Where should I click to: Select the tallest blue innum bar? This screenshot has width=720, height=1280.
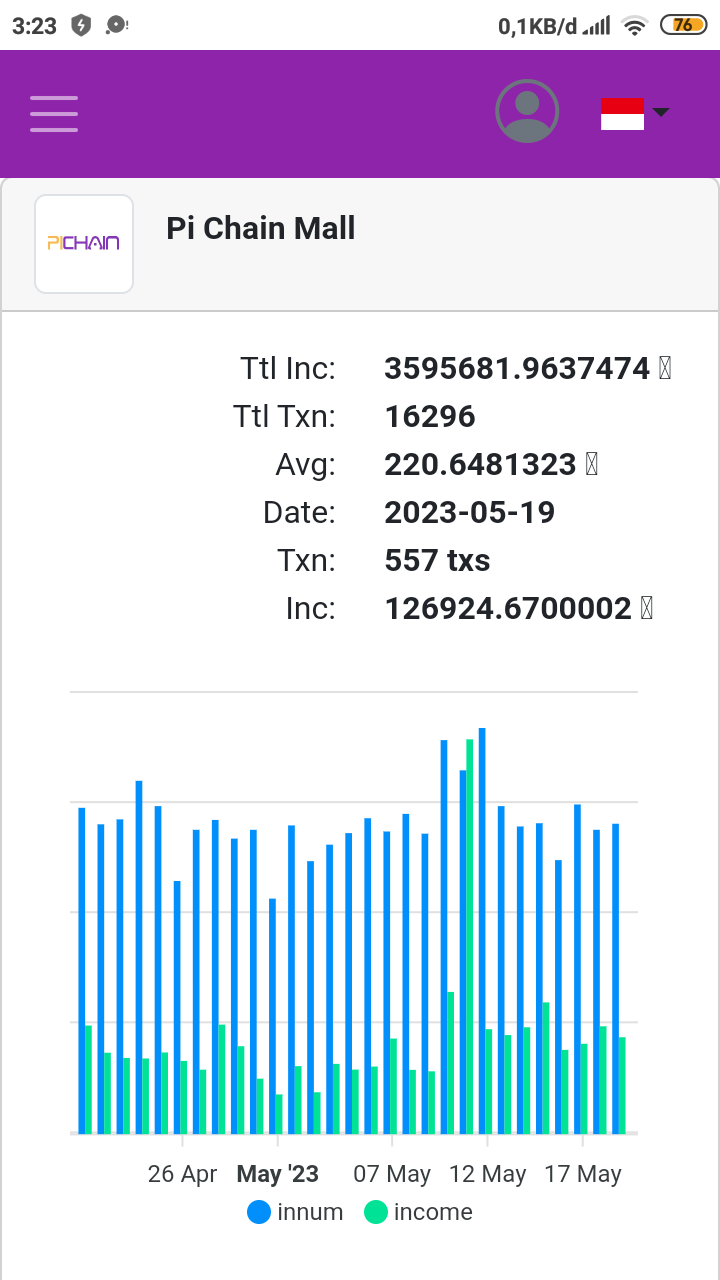coord(482,930)
